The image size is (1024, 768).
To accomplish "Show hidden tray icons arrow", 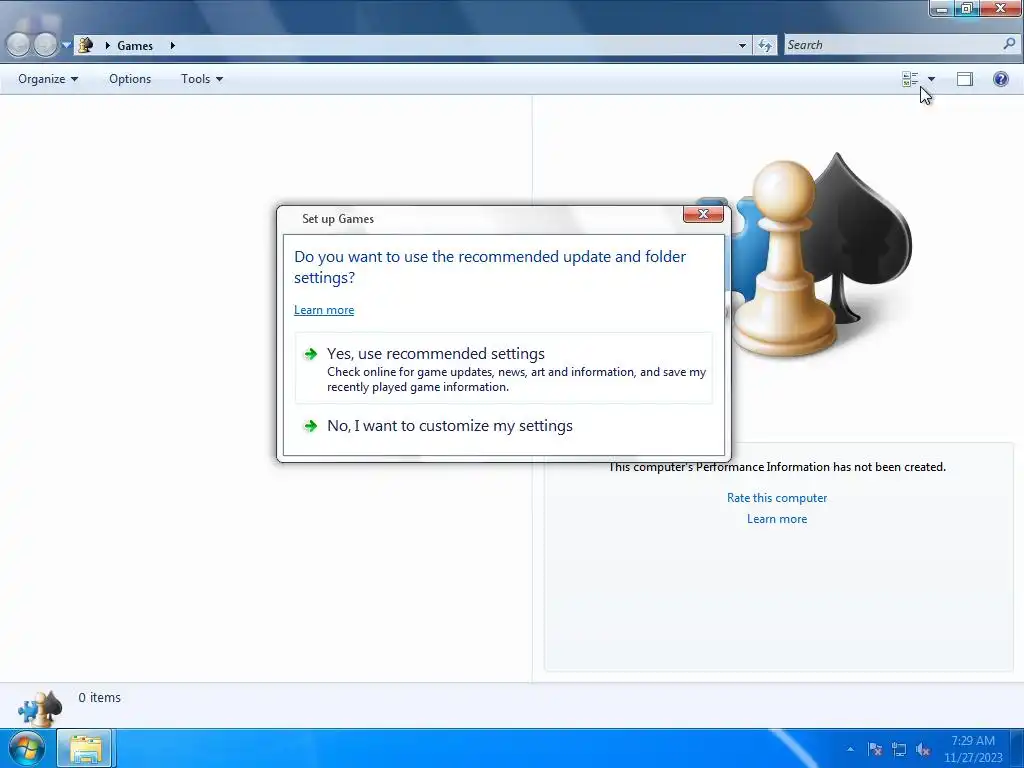I will pos(850,749).
